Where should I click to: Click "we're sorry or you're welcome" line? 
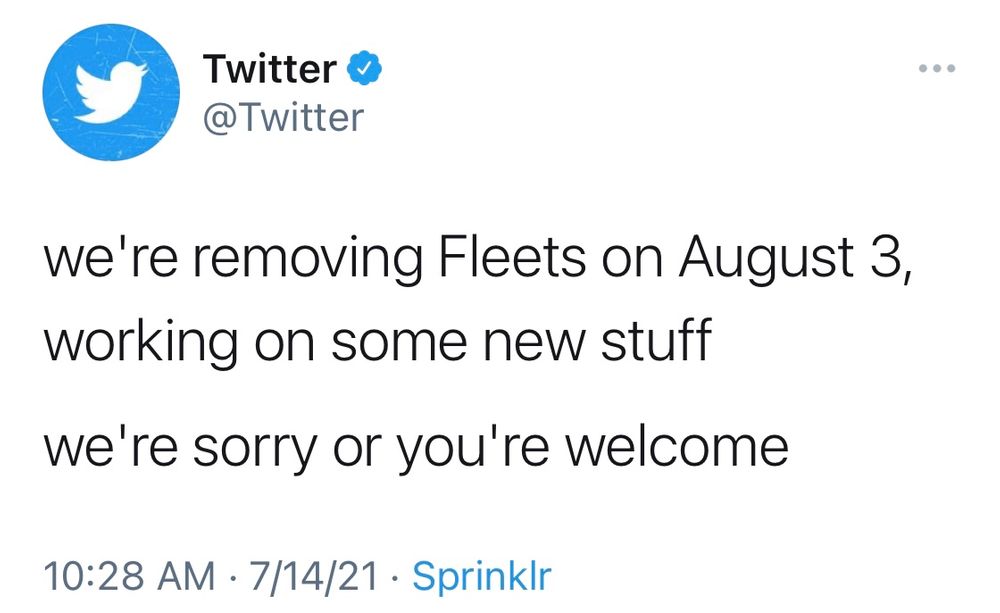point(415,446)
